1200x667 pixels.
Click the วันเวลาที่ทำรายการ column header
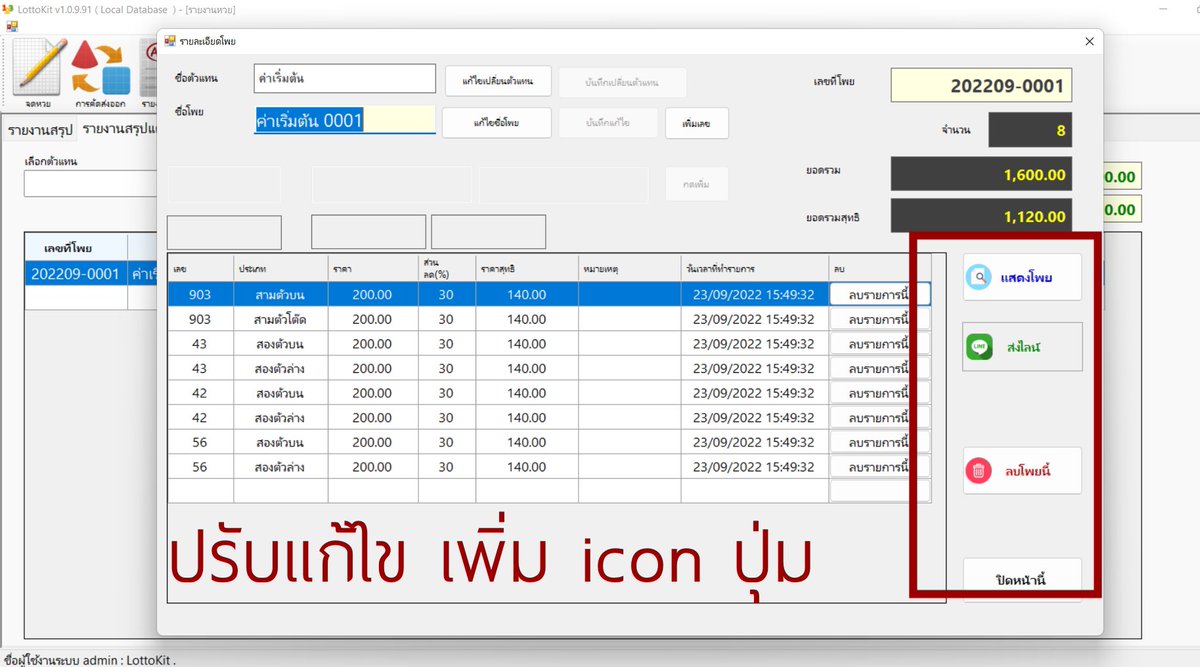[x=755, y=268]
